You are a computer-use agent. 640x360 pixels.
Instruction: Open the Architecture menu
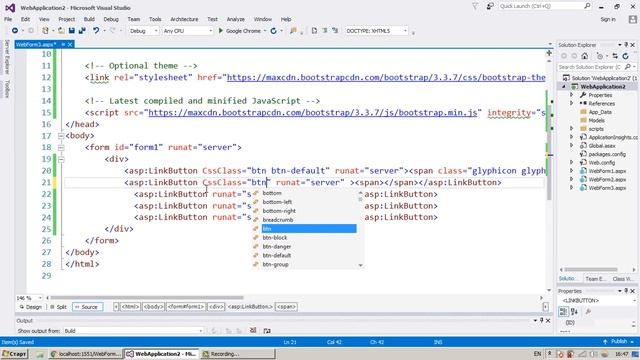(184, 19)
